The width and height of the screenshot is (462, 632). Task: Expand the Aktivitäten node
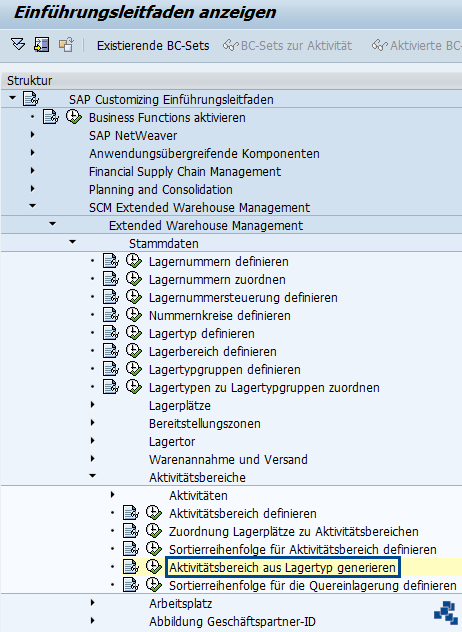(x=112, y=495)
